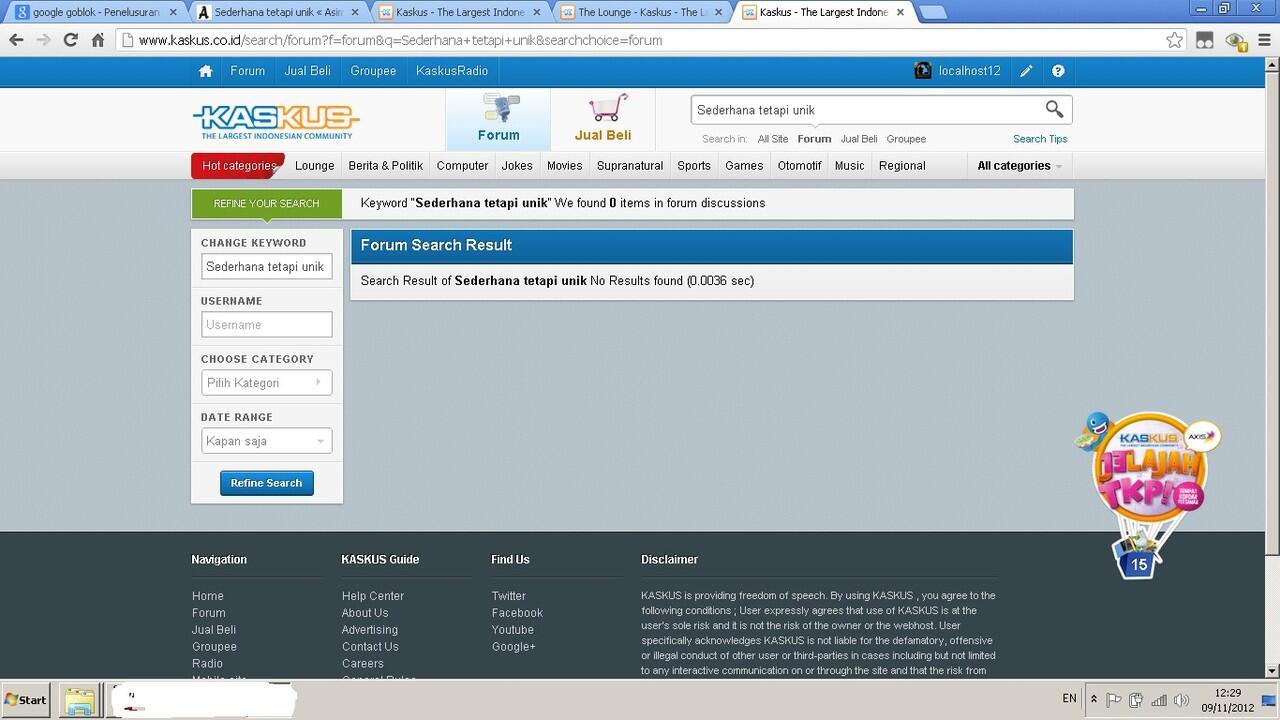Open the Sports category
Viewport: 1280px width, 720px height.
694,166
